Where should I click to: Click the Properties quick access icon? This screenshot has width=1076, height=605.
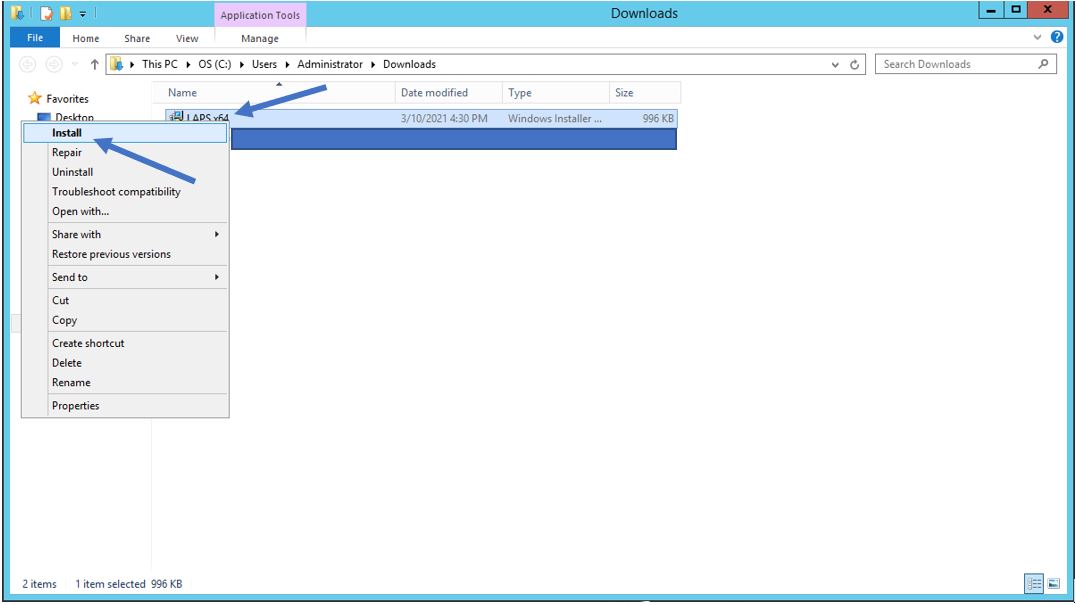[46, 13]
